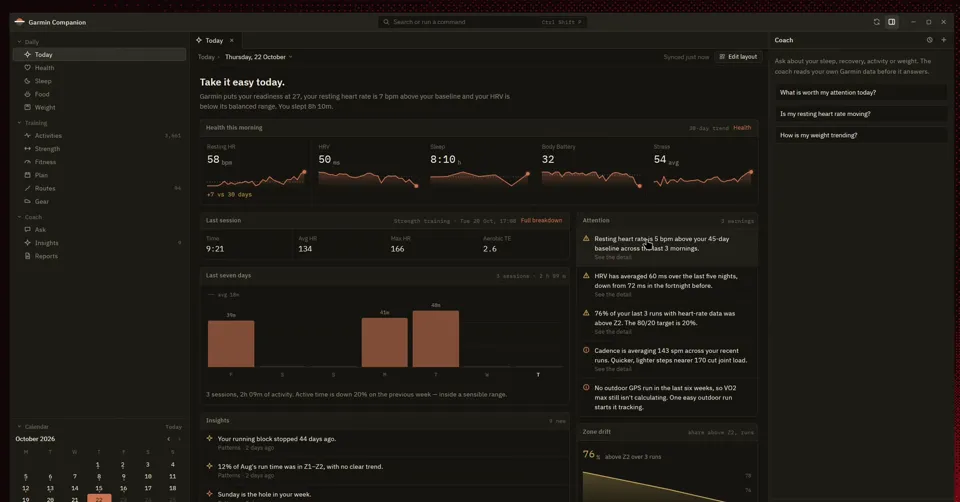Start a new Coach chat with plus
Image resolution: width=960 pixels, height=502 pixels.
coord(943,40)
